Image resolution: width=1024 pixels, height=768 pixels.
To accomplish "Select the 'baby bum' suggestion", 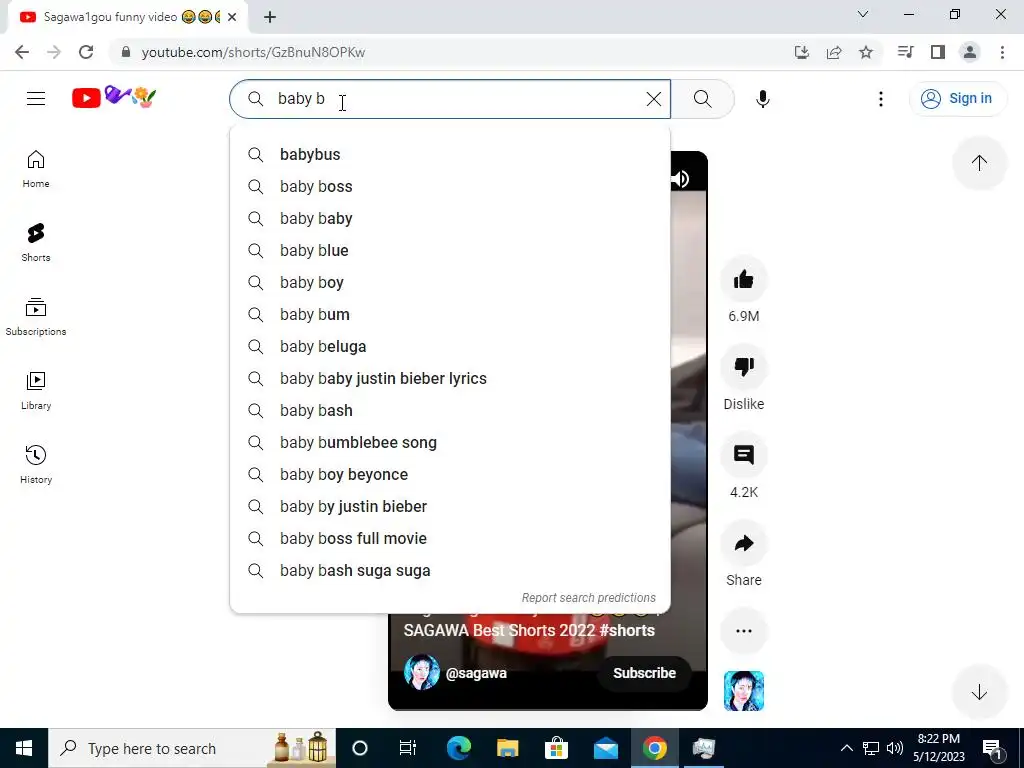I will click(x=450, y=314).
